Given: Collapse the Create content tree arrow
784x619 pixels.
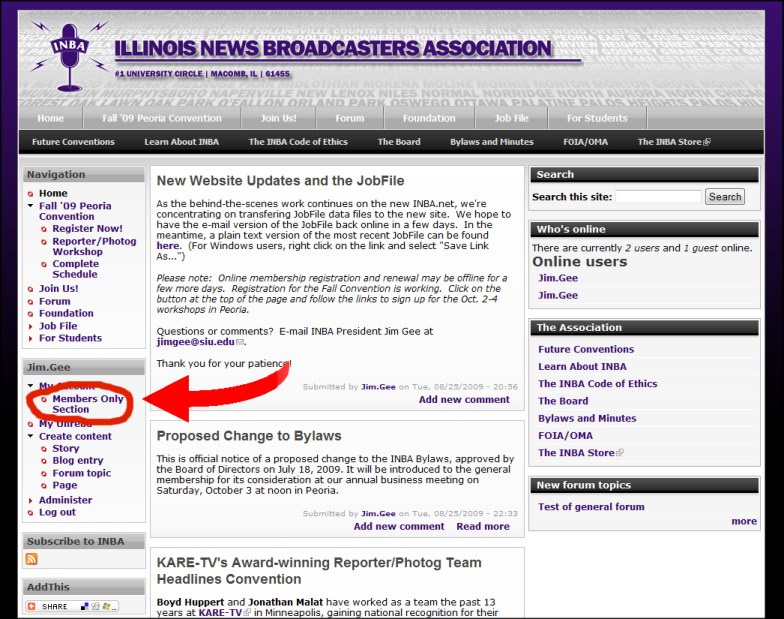Looking at the screenshot, I should 31,436.
